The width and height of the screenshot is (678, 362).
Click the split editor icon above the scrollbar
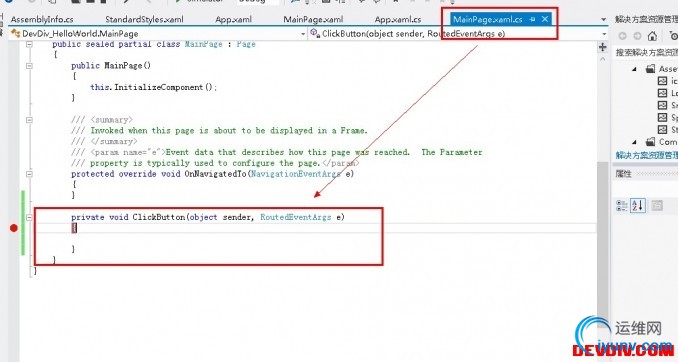(603, 47)
